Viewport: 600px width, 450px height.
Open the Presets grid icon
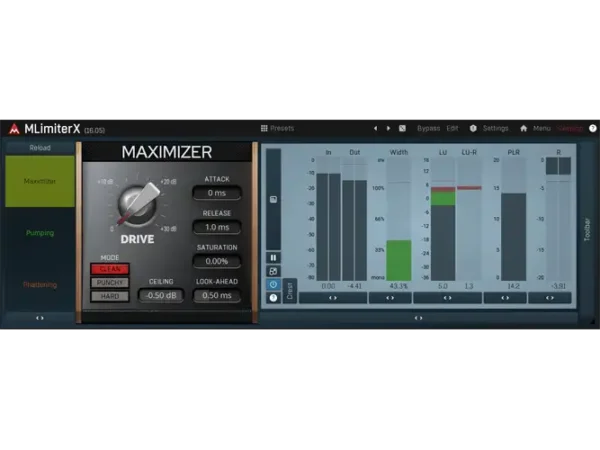pyautogui.click(x=264, y=128)
